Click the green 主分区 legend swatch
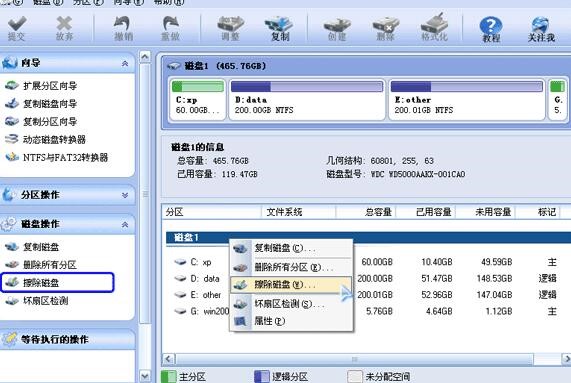The height and width of the screenshot is (383, 571). (168, 377)
